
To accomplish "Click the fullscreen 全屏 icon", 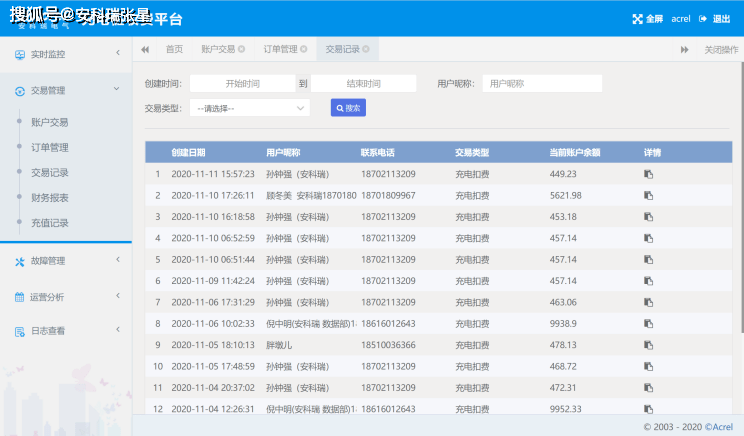I will (637, 19).
